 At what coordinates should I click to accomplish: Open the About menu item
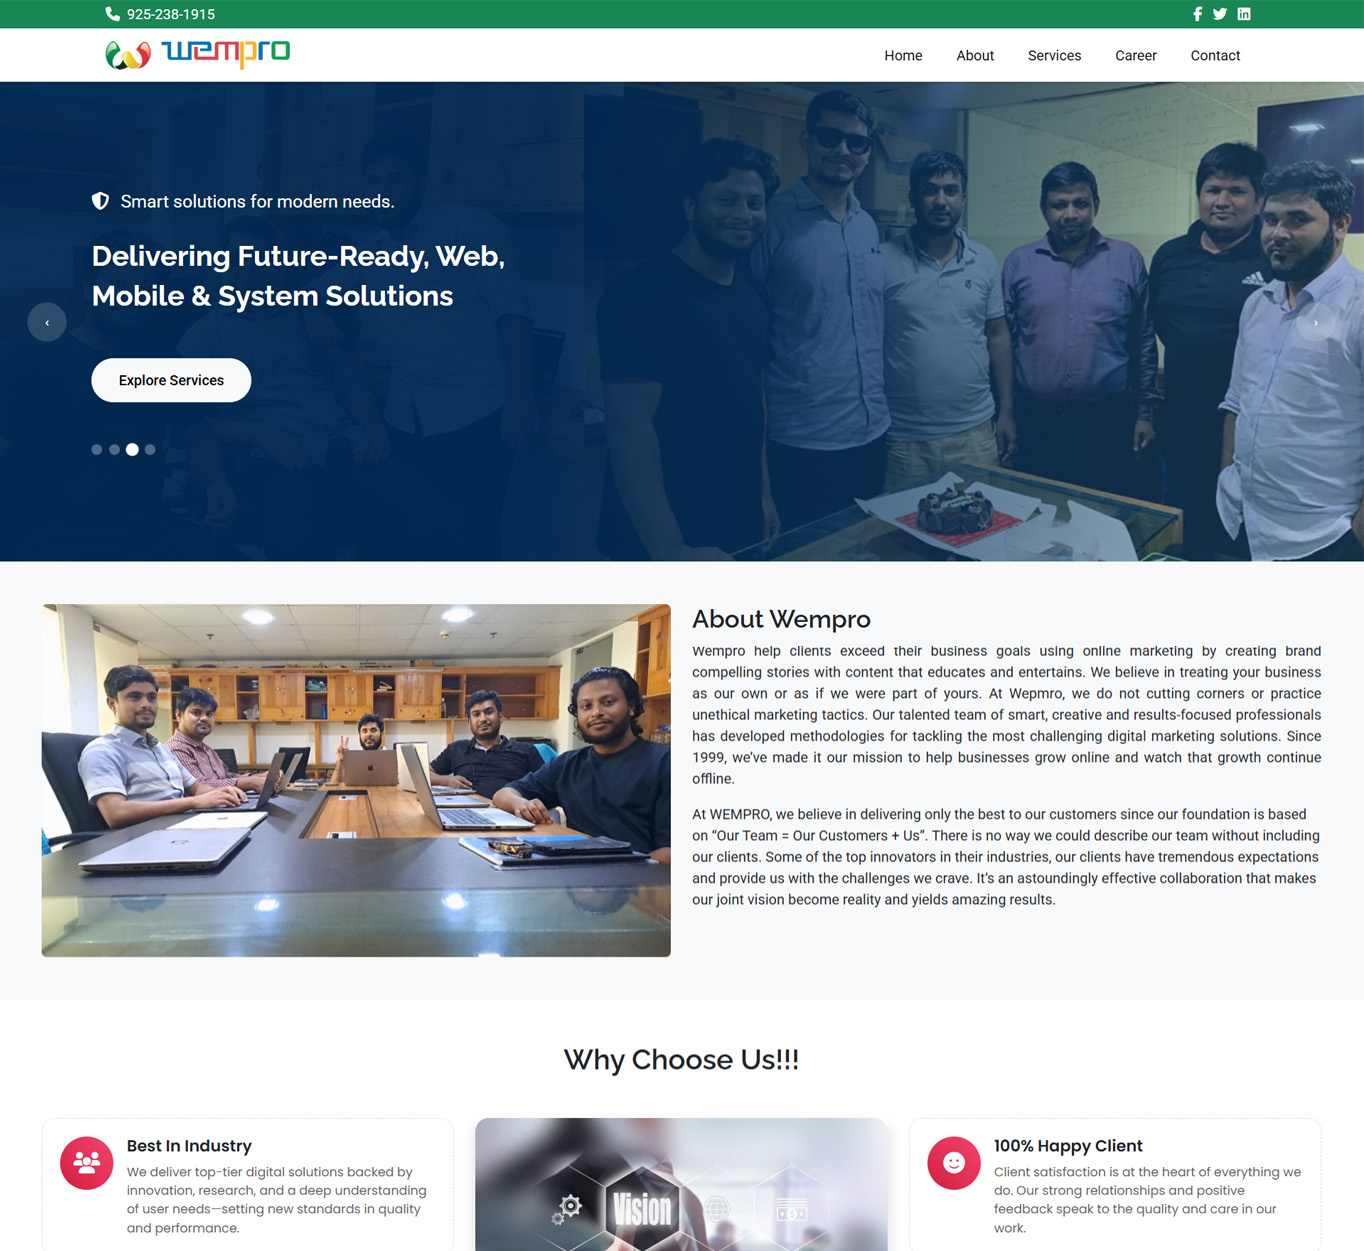(x=975, y=56)
